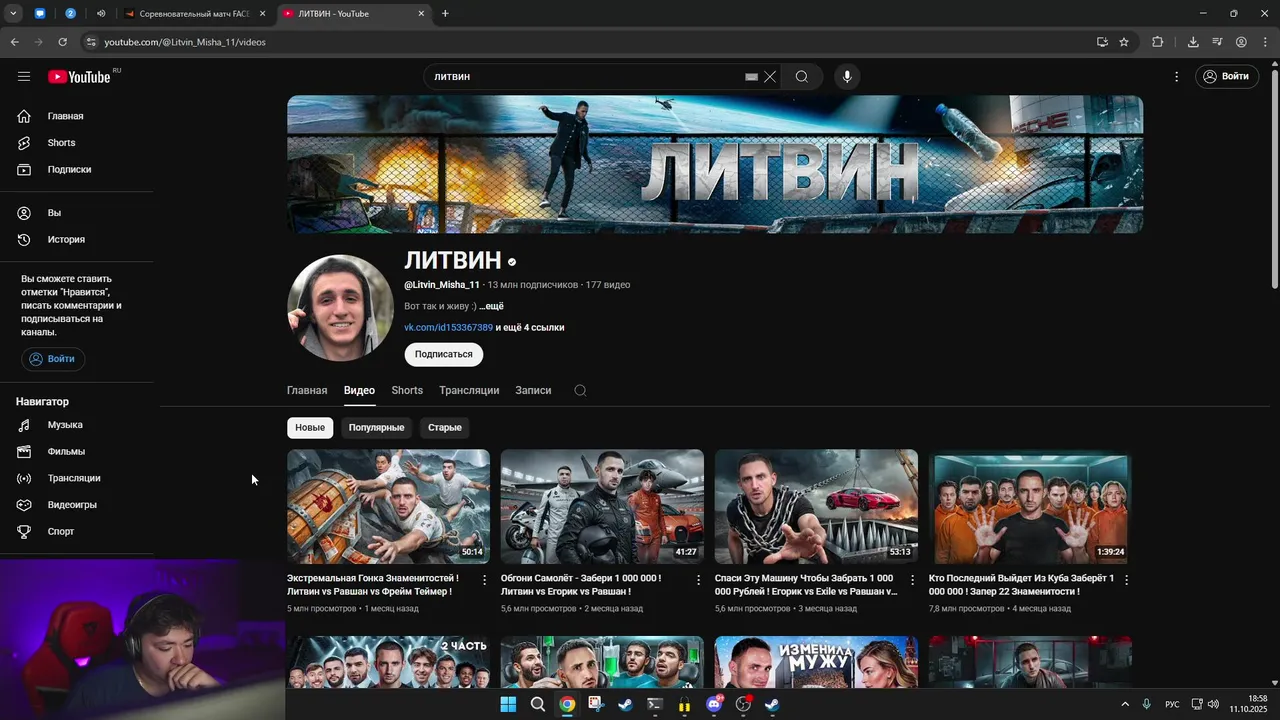Image resolution: width=1280 pixels, height=720 pixels.
Task: View site information icon in address bar
Action: [x=91, y=42]
